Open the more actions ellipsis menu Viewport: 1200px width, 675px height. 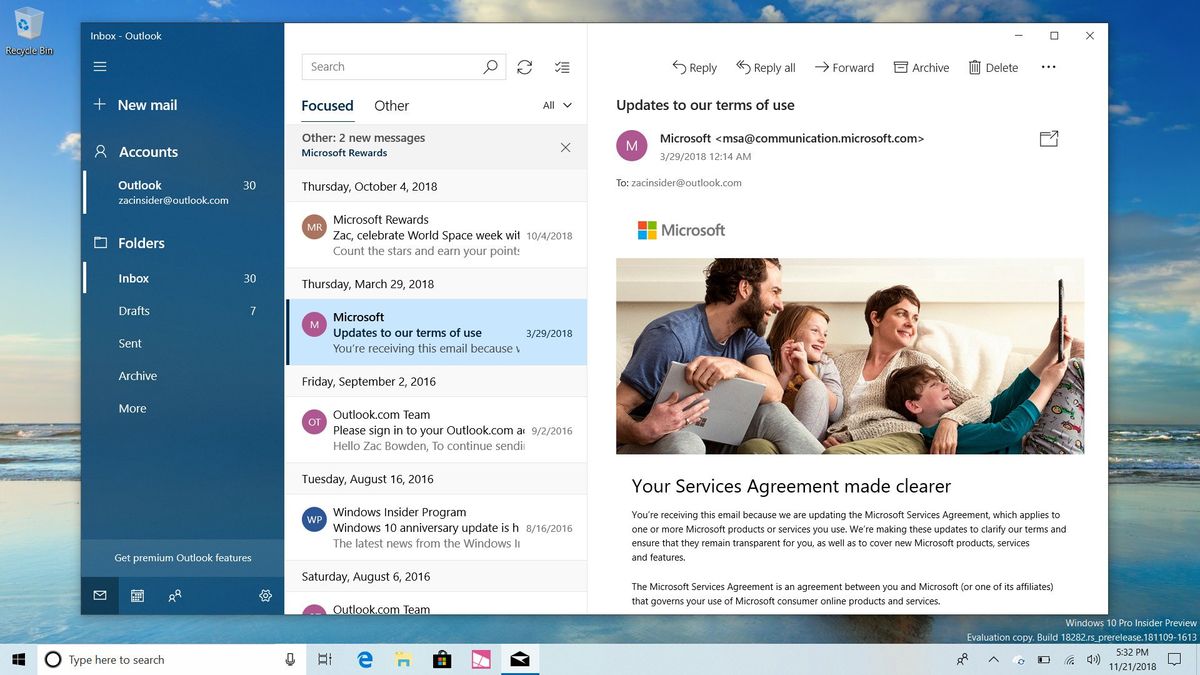1048,67
